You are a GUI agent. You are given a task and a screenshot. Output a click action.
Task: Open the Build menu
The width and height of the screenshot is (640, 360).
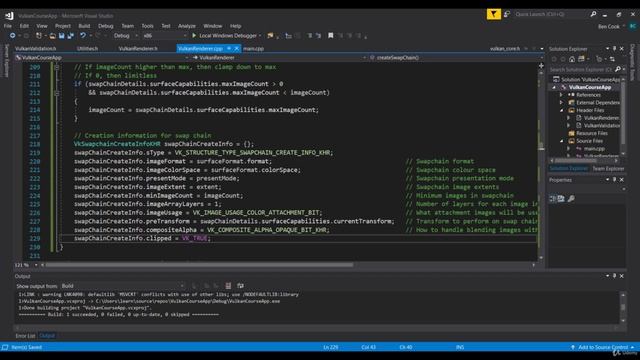(x=84, y=26)
